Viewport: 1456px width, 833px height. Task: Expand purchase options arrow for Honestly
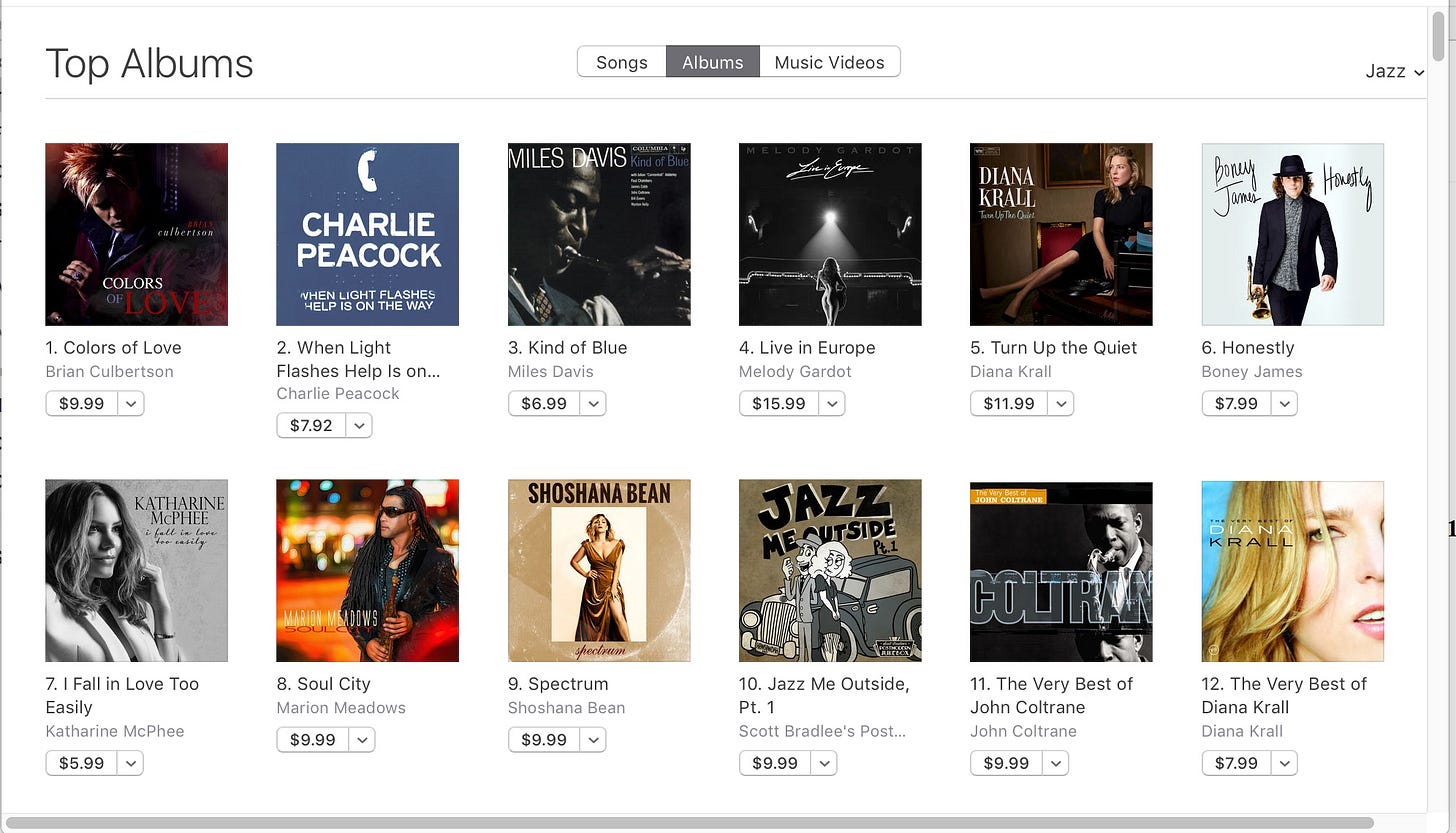(x=1284, y=403)
